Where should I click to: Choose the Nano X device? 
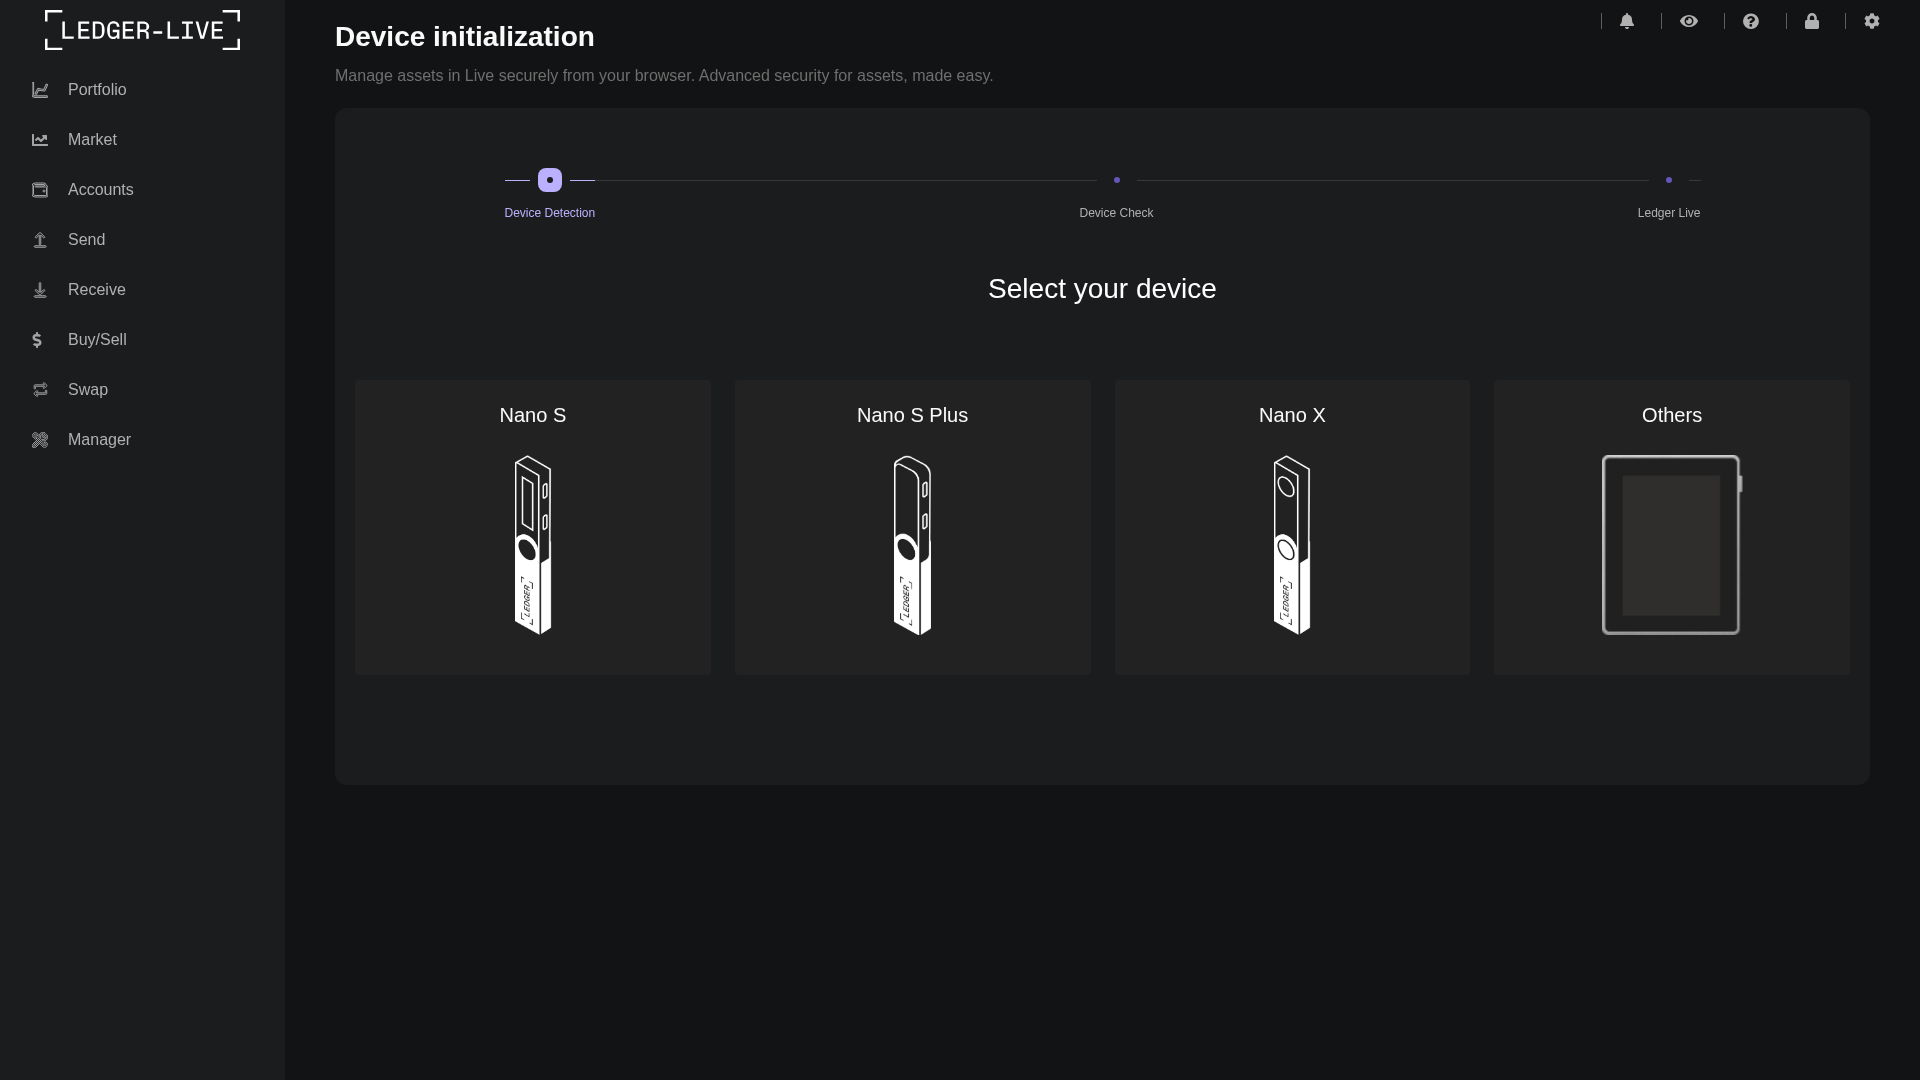pyautogui.click(x=1291, y=527)
